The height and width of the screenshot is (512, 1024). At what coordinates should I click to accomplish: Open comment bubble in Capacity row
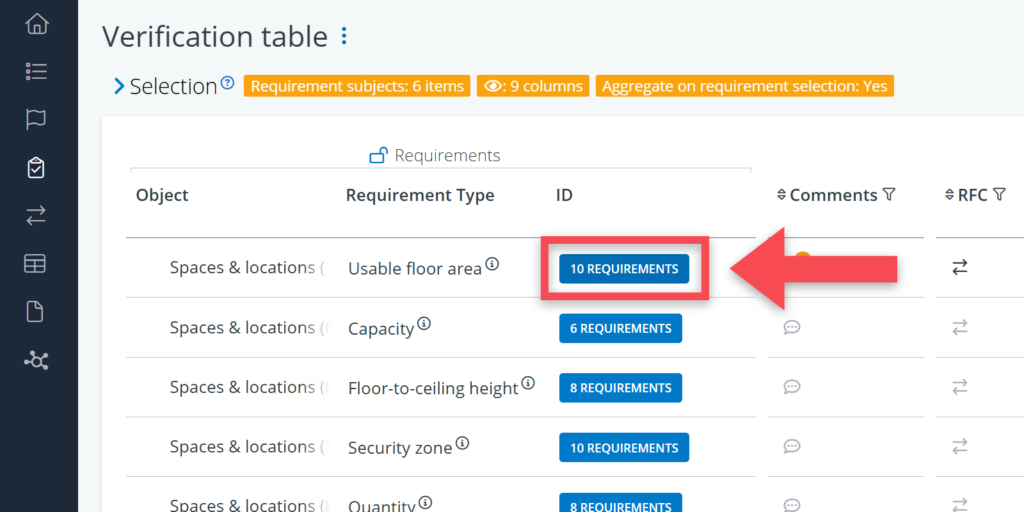click(x=792, y=327)
